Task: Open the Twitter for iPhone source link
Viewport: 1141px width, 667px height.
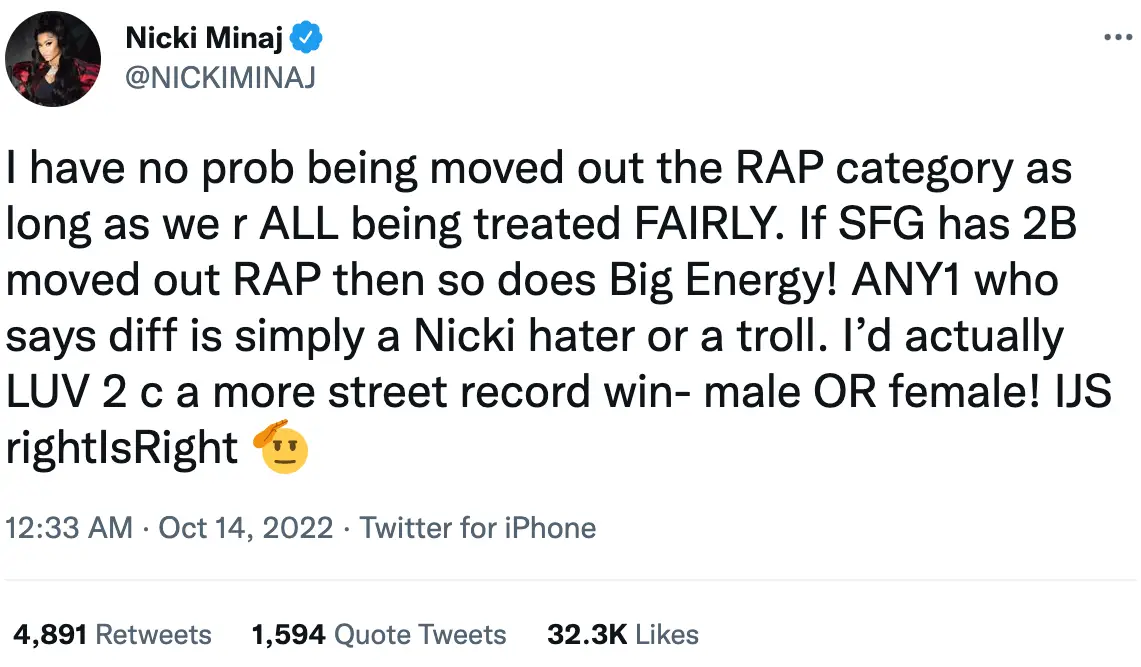Action: coord(478,528)
